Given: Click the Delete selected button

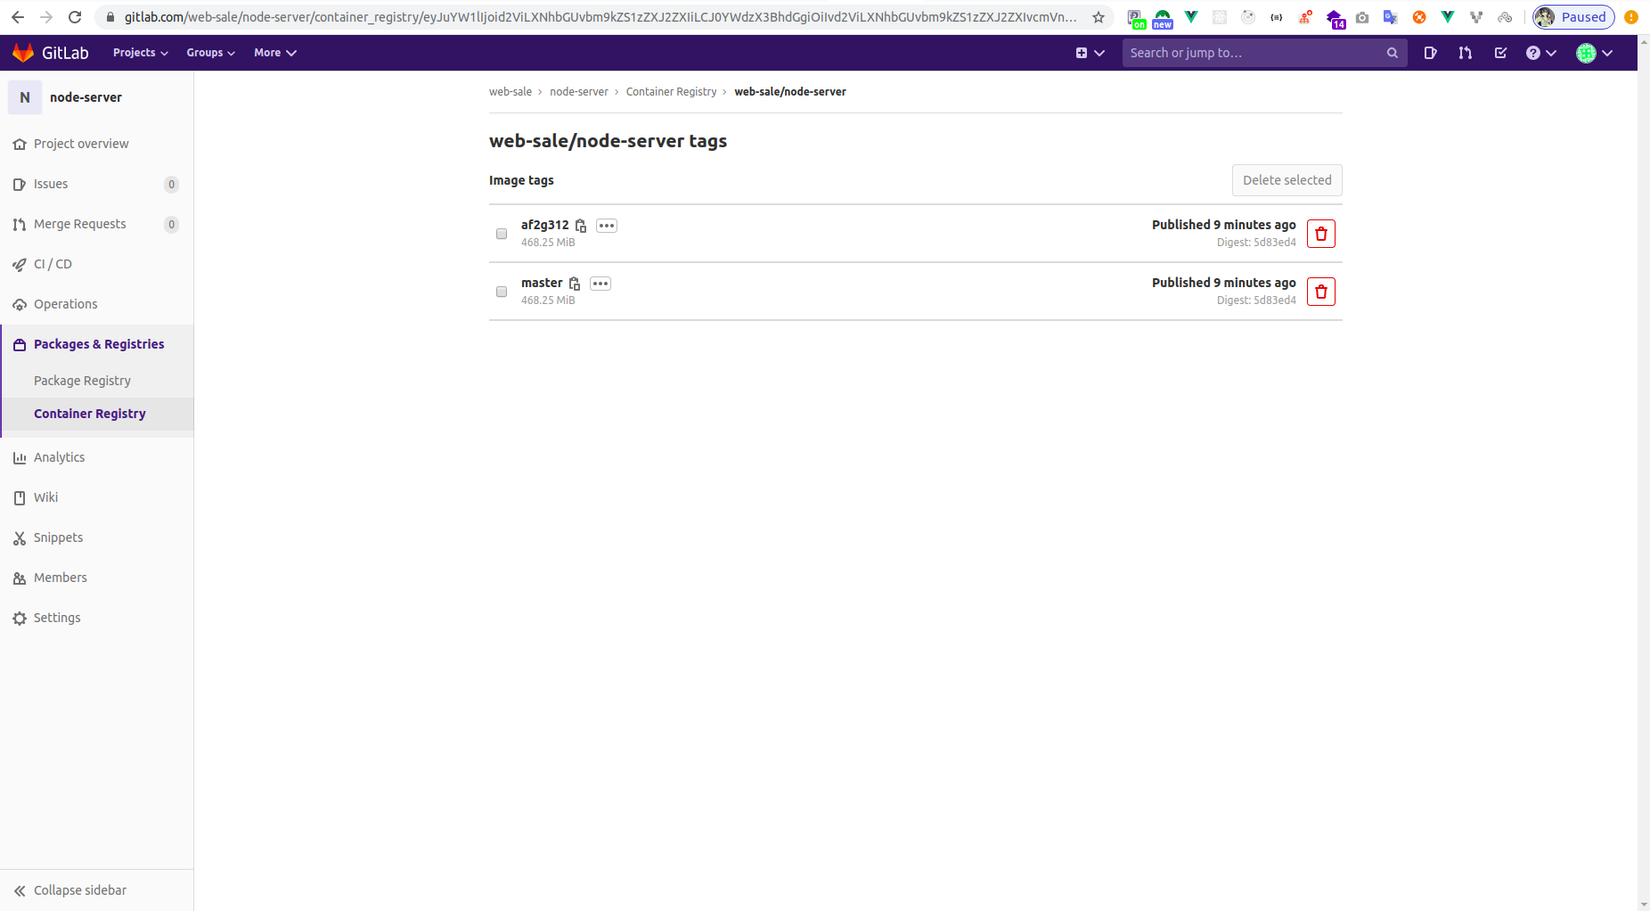Looking at the screenshot, I should [x=1287, y=180].
